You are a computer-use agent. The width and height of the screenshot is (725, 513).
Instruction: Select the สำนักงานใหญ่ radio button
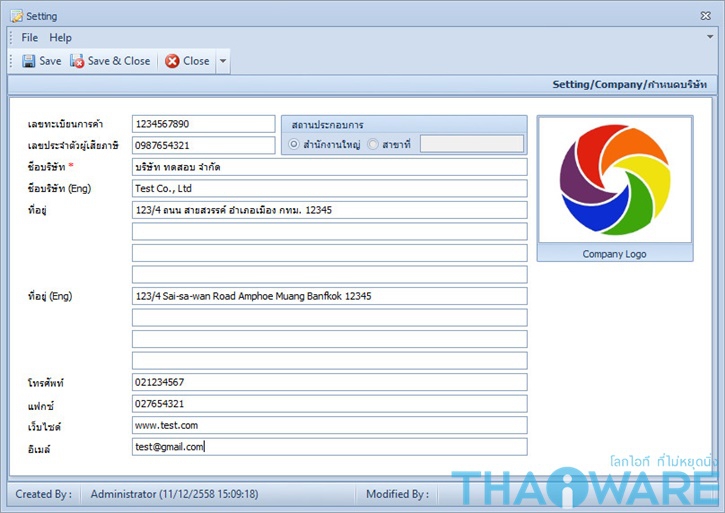pos(294,144)
